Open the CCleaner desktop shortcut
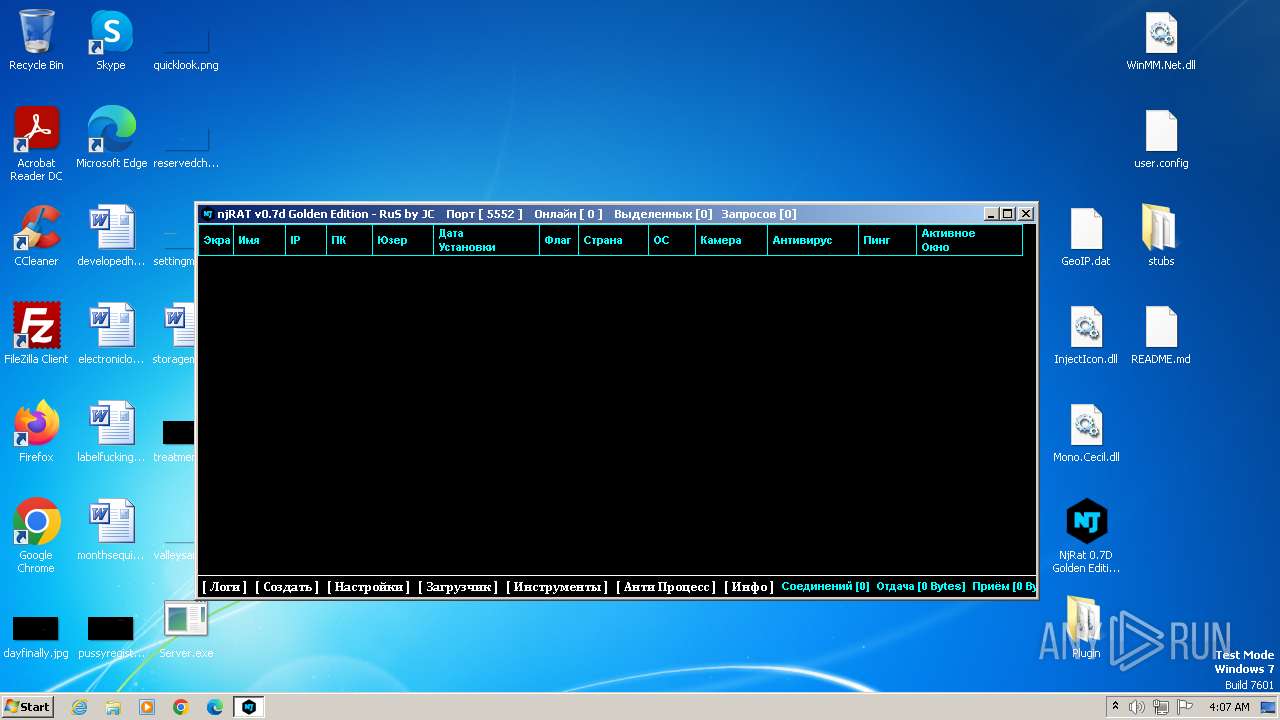1280x720 pixels. (36, 236)
